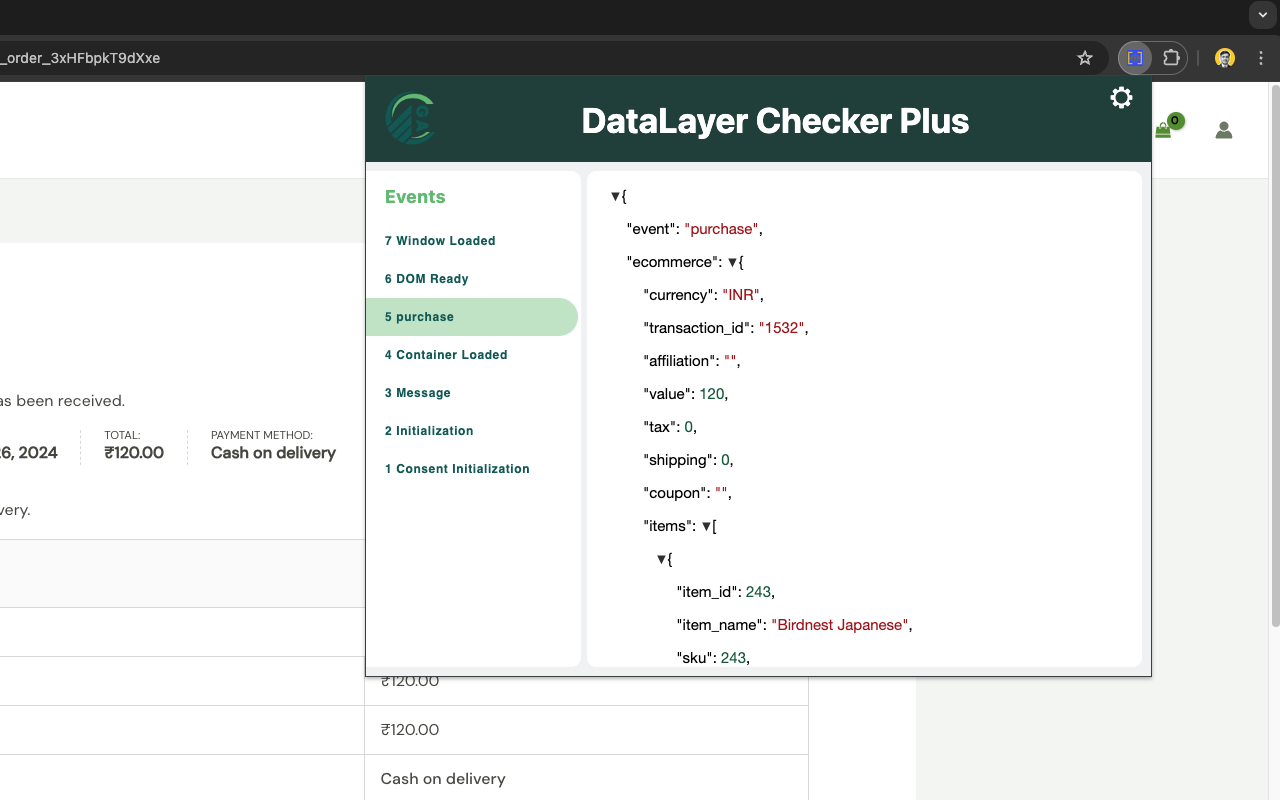Bookmark the page using the star icon

1085,58
